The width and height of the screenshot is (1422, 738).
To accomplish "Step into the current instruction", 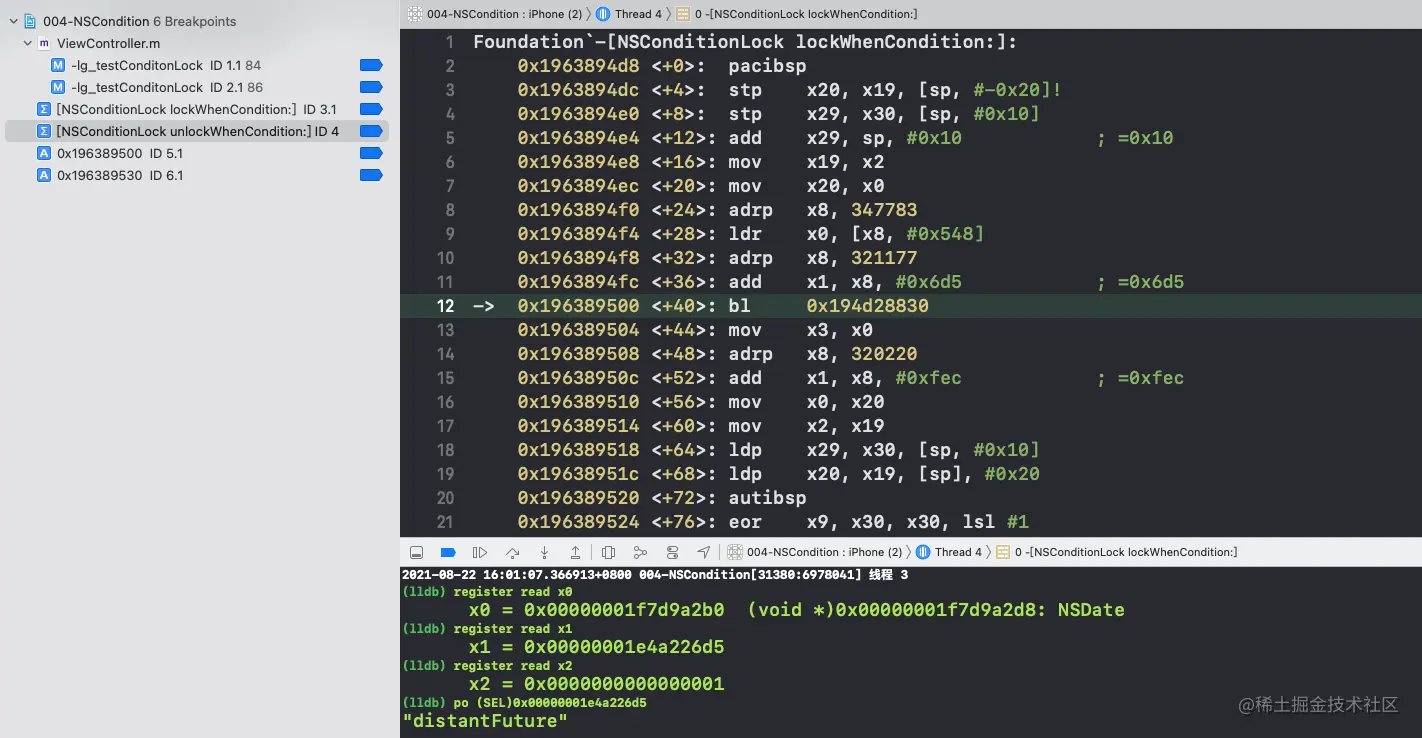I will (544, 552).
